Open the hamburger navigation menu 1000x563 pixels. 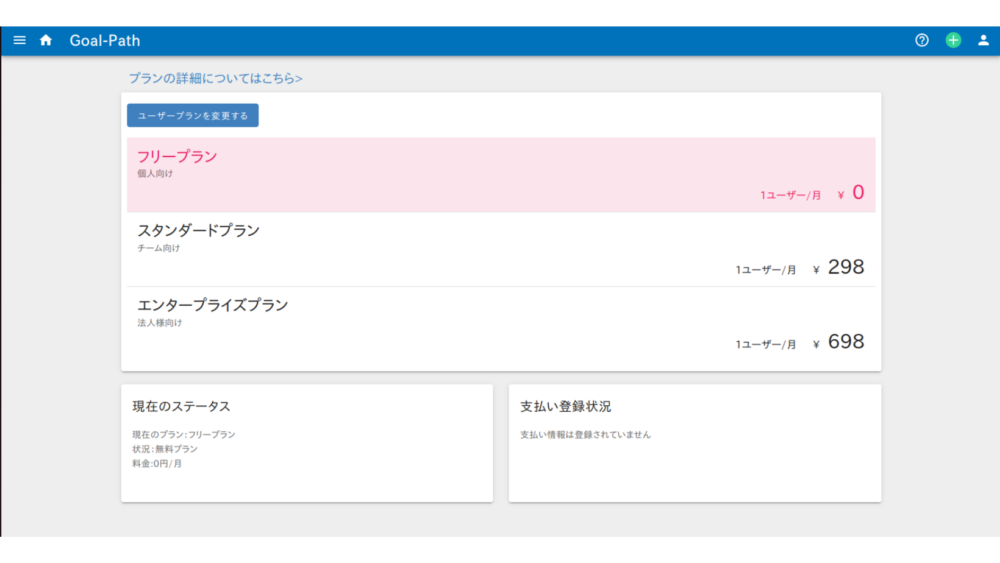coord(20,40)
